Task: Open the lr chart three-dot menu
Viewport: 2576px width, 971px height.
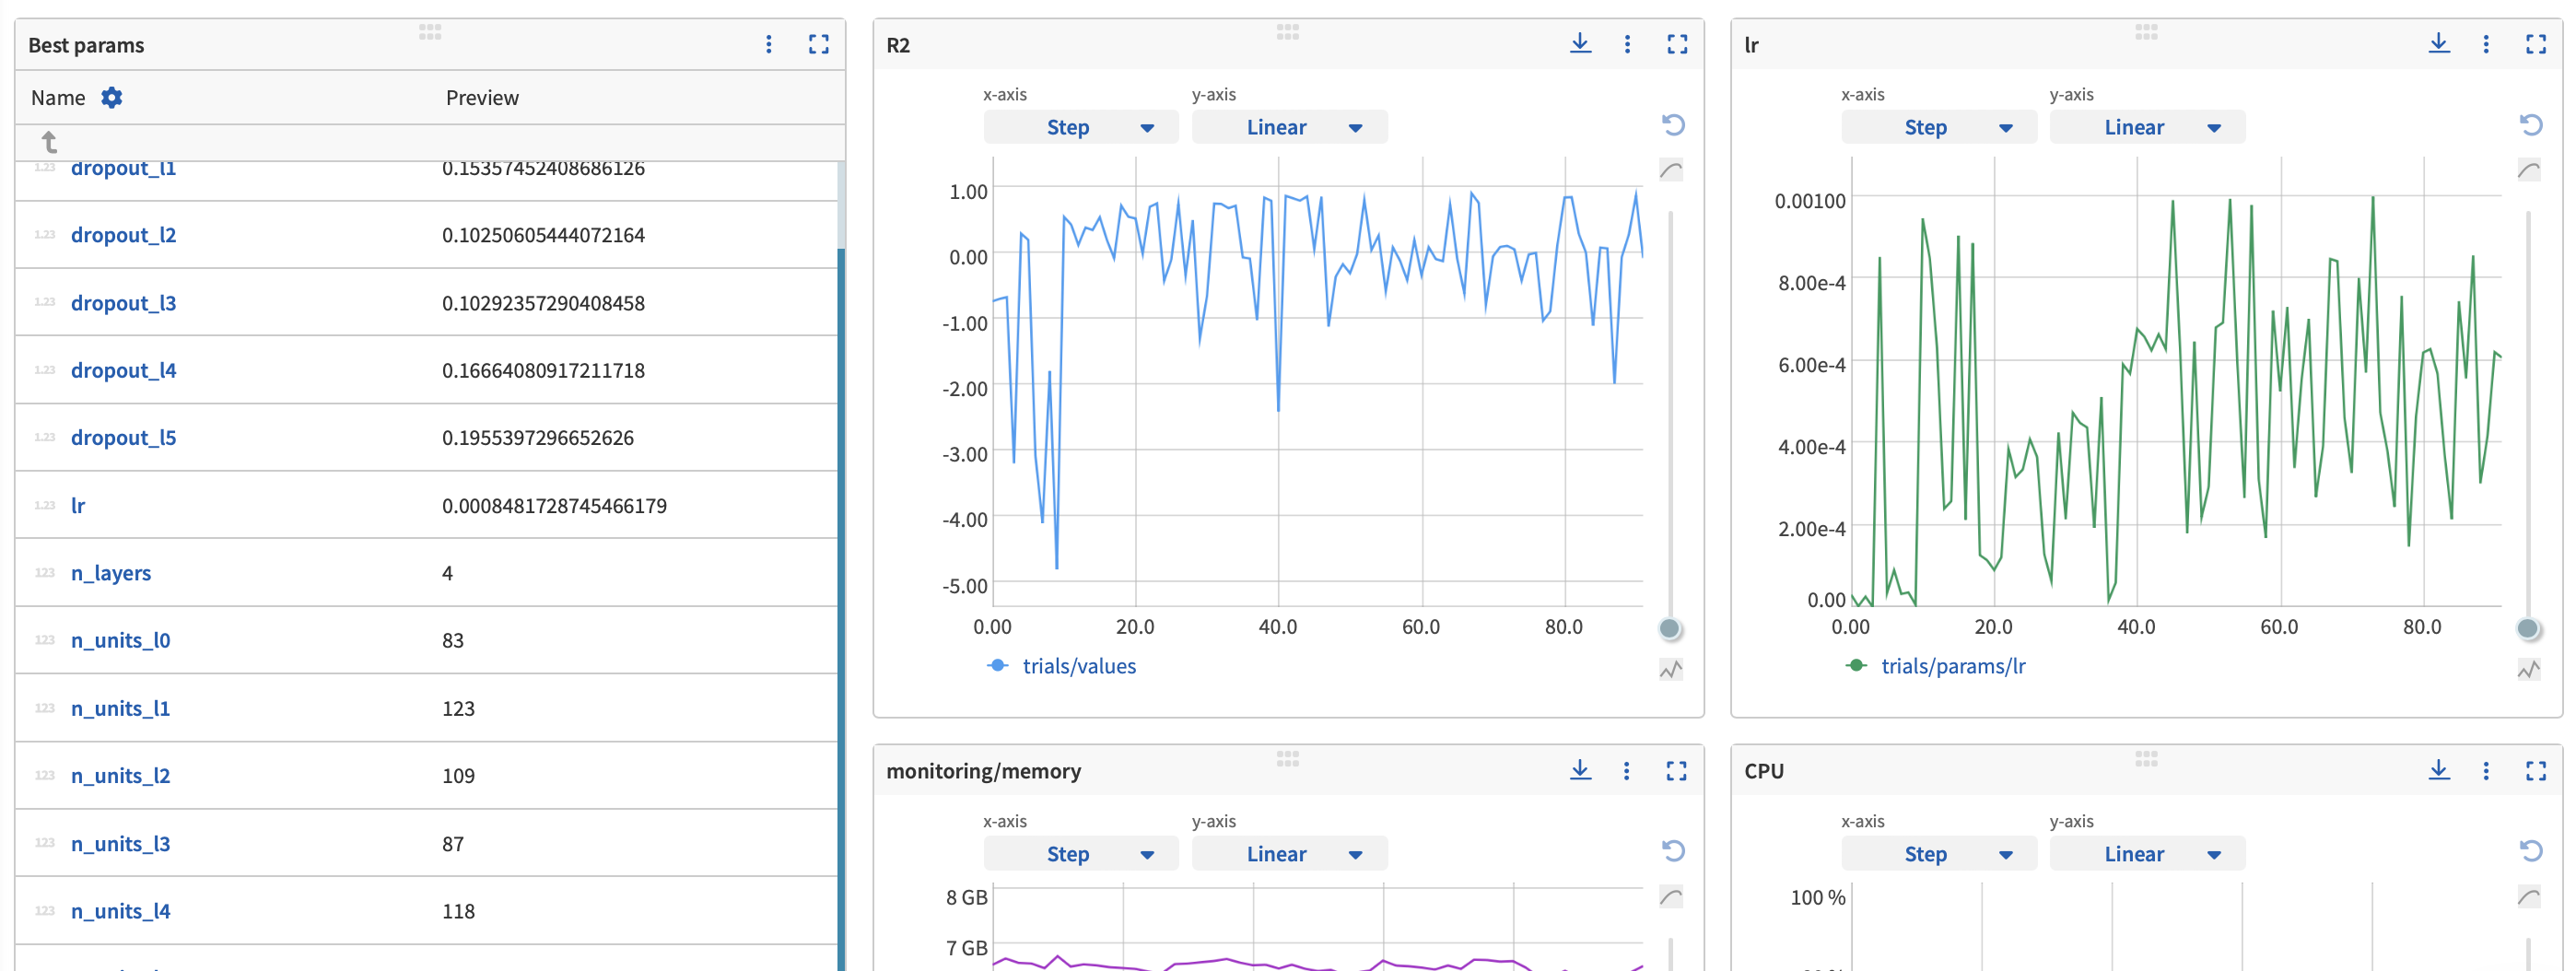Action: pyautogui.click(x=2486, y=44)
